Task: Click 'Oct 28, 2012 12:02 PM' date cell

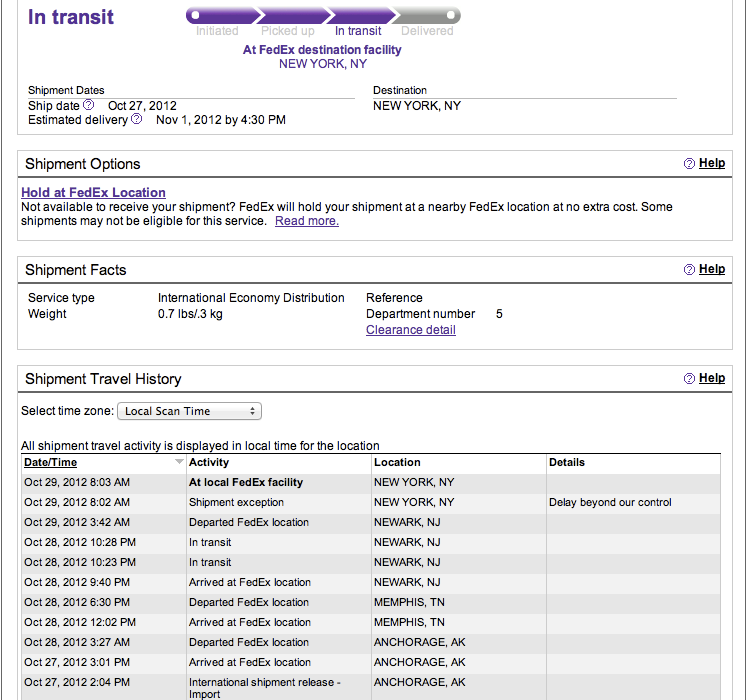Action: pyautogui.click(x=80, y=622)
